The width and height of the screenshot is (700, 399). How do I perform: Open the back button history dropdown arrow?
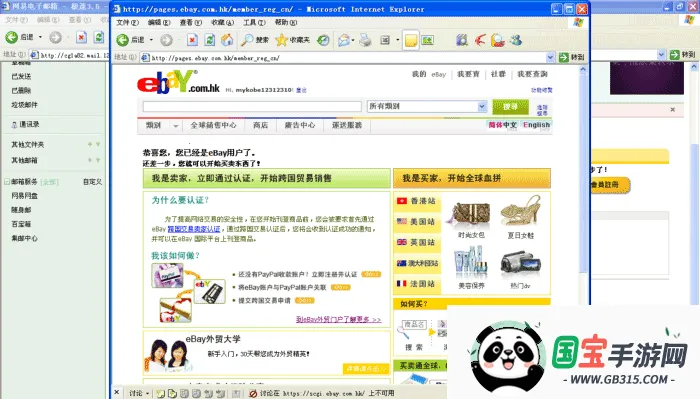151,40
